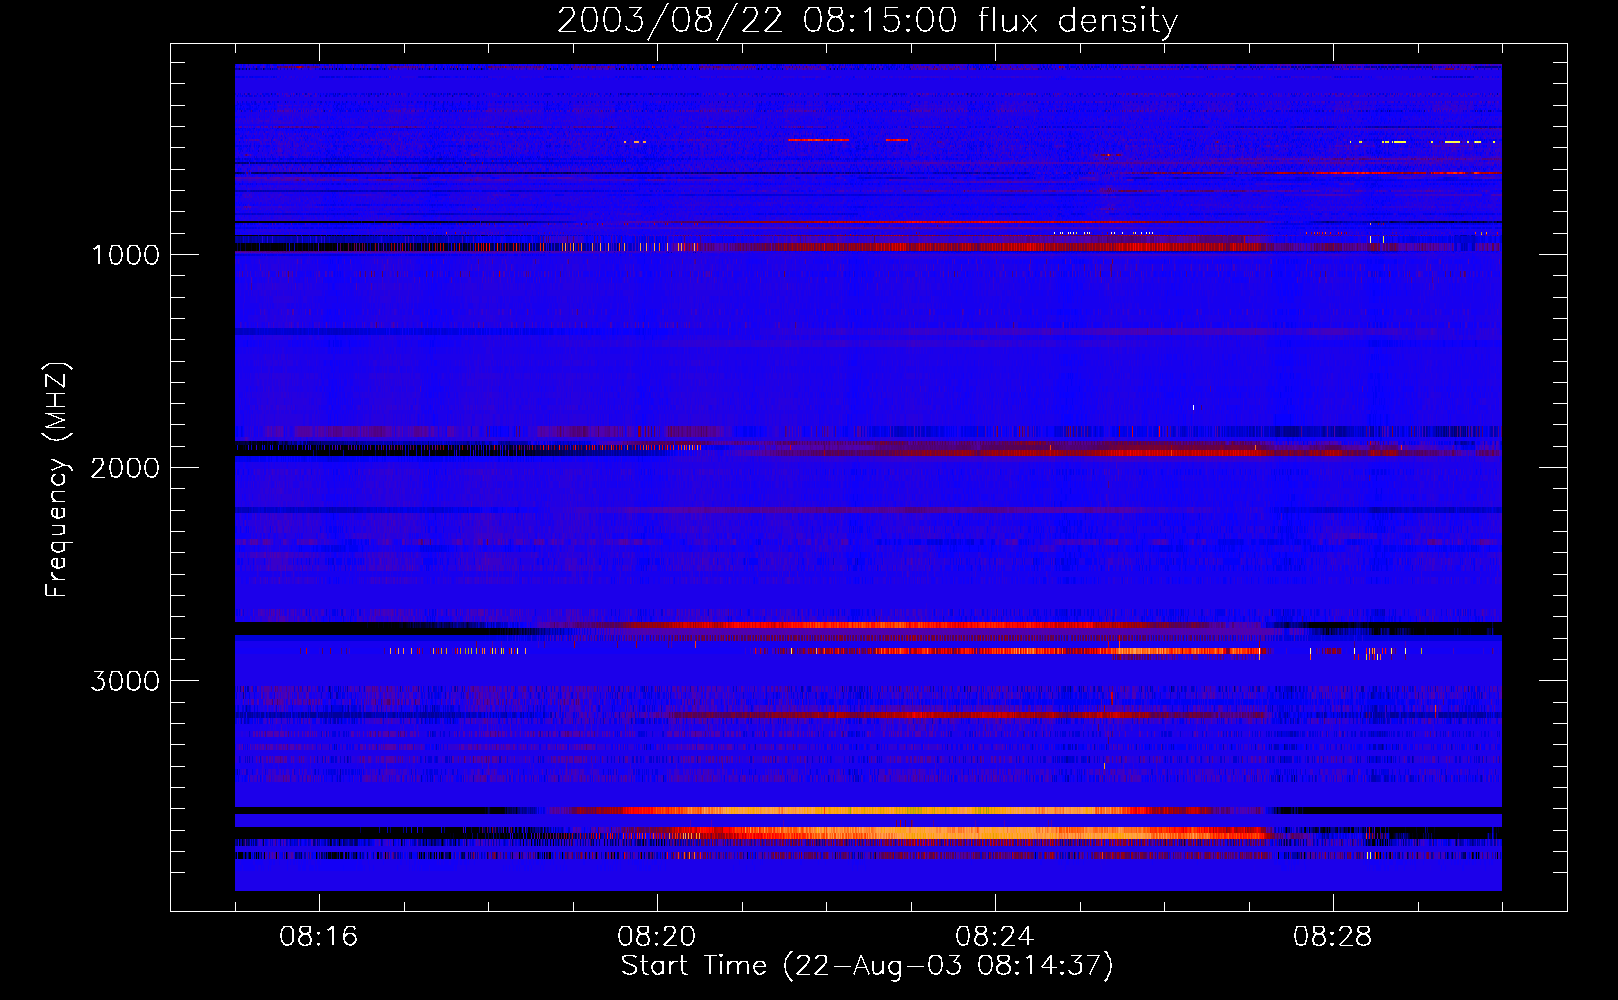Select the 1000 frequency axis label
1618x1000 pixels.
(x=125, y=255)
